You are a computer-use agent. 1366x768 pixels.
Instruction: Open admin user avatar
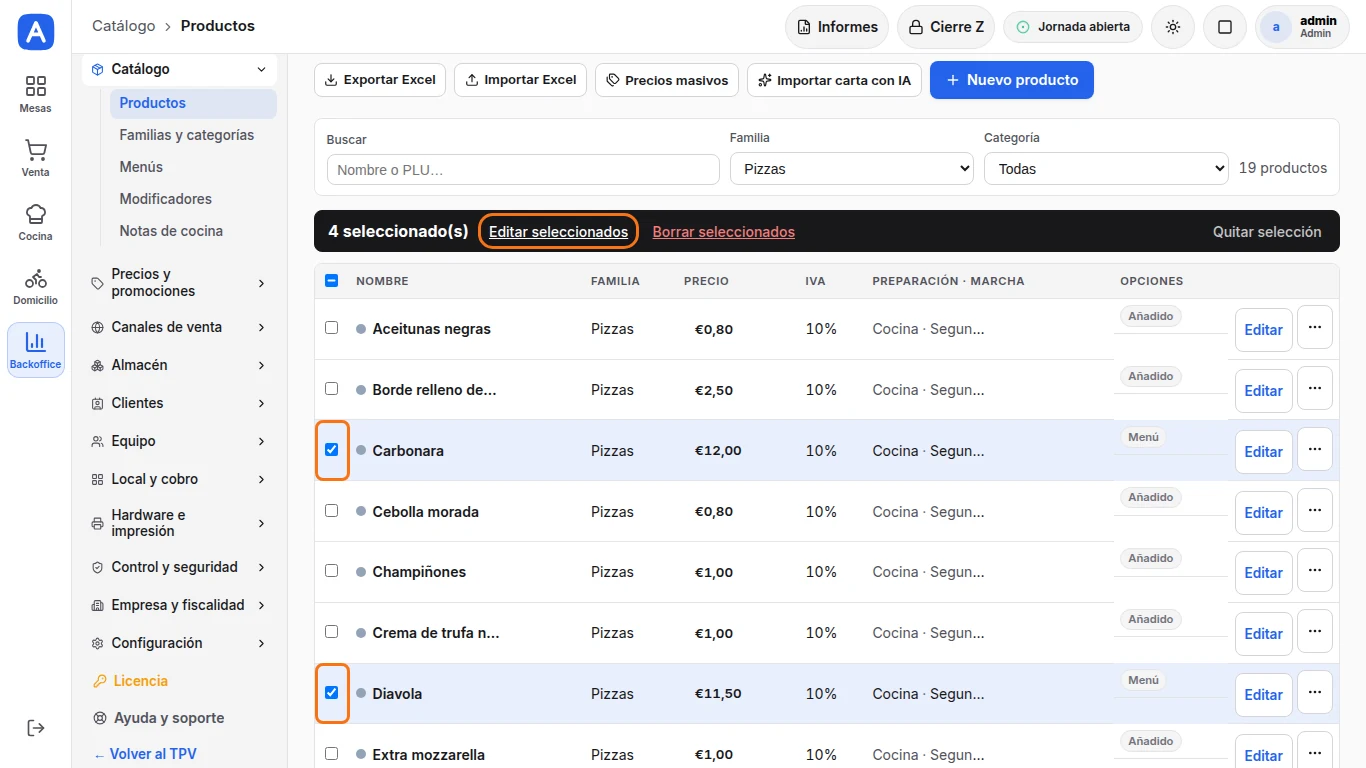coord(1275,27)
